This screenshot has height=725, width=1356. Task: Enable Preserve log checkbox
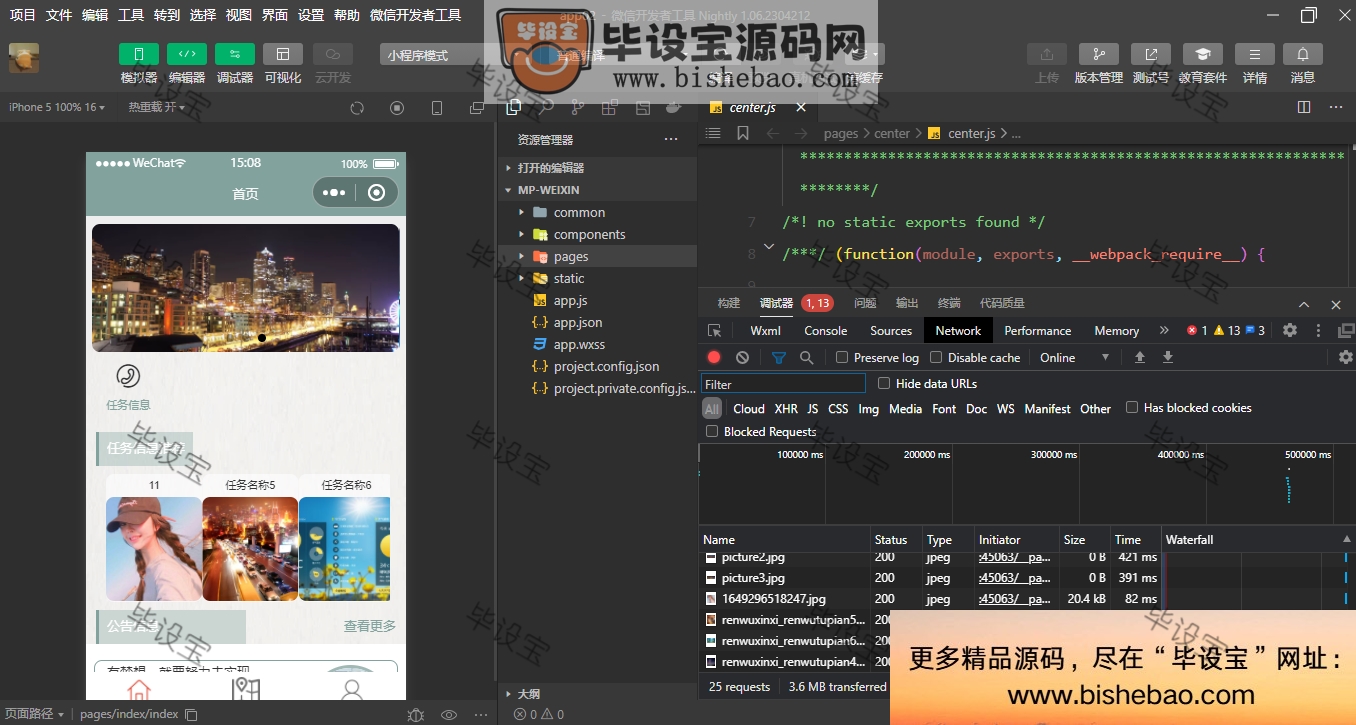point(842,357)
